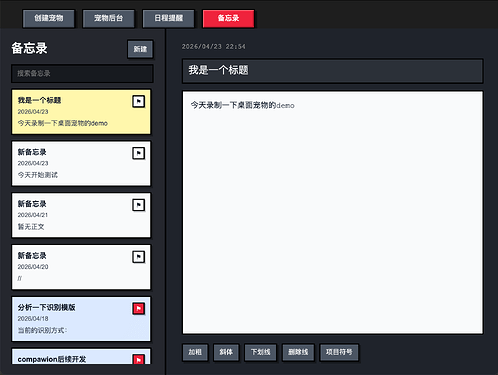The height and width of the screenshot is (375, 498).
Task: Unflag the 分析一下识别模版 note
Action: click(x=139, y=308)
